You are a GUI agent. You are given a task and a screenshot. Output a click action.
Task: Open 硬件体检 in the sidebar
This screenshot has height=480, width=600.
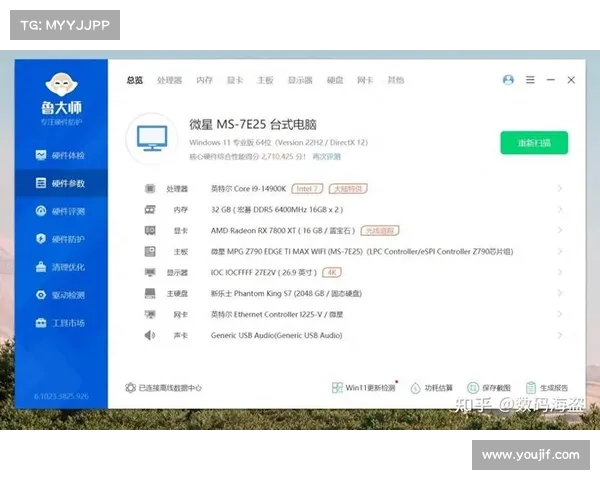(x=60, y=156)
